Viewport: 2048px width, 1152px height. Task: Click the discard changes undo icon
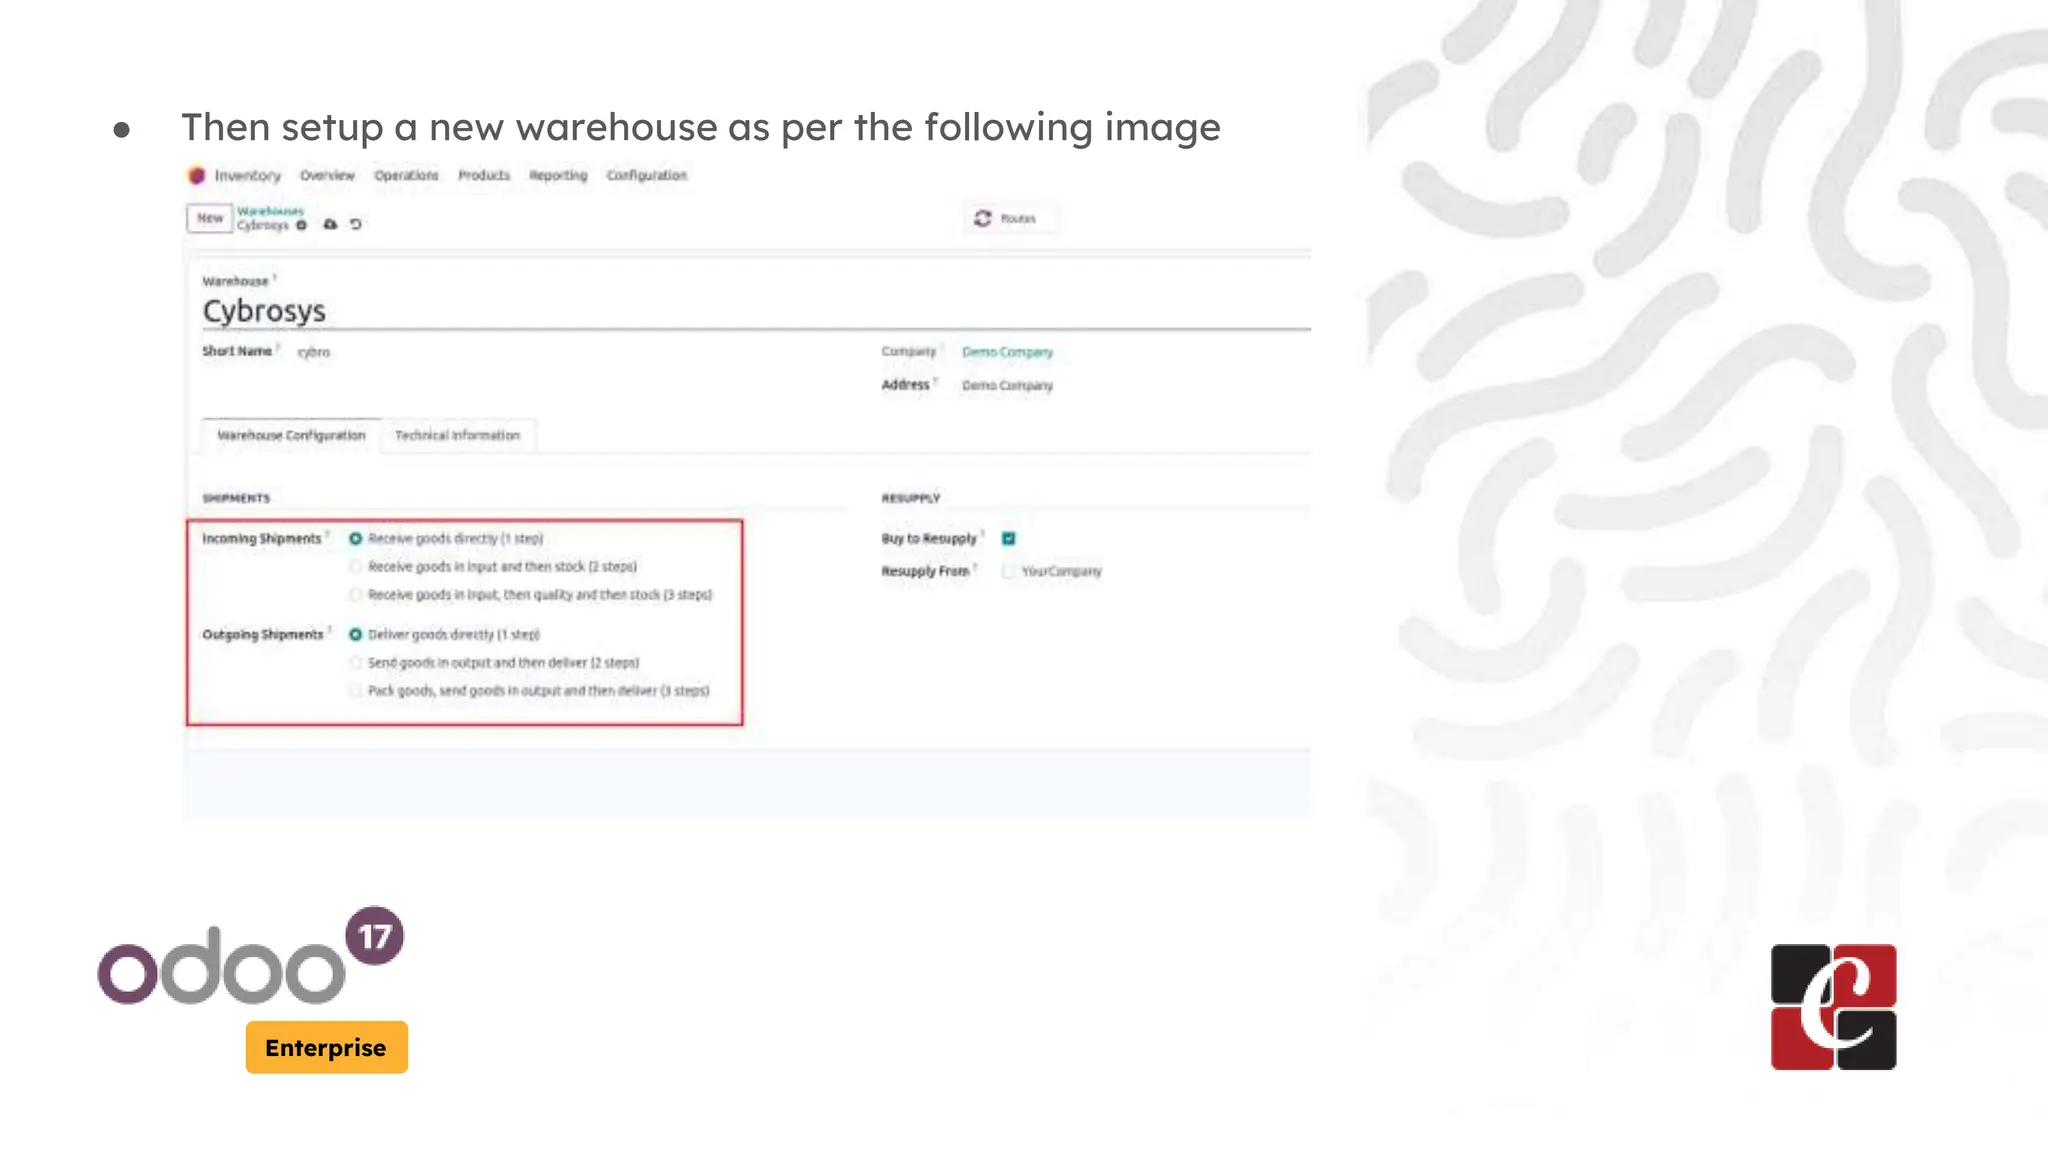[x=355, y=225]
